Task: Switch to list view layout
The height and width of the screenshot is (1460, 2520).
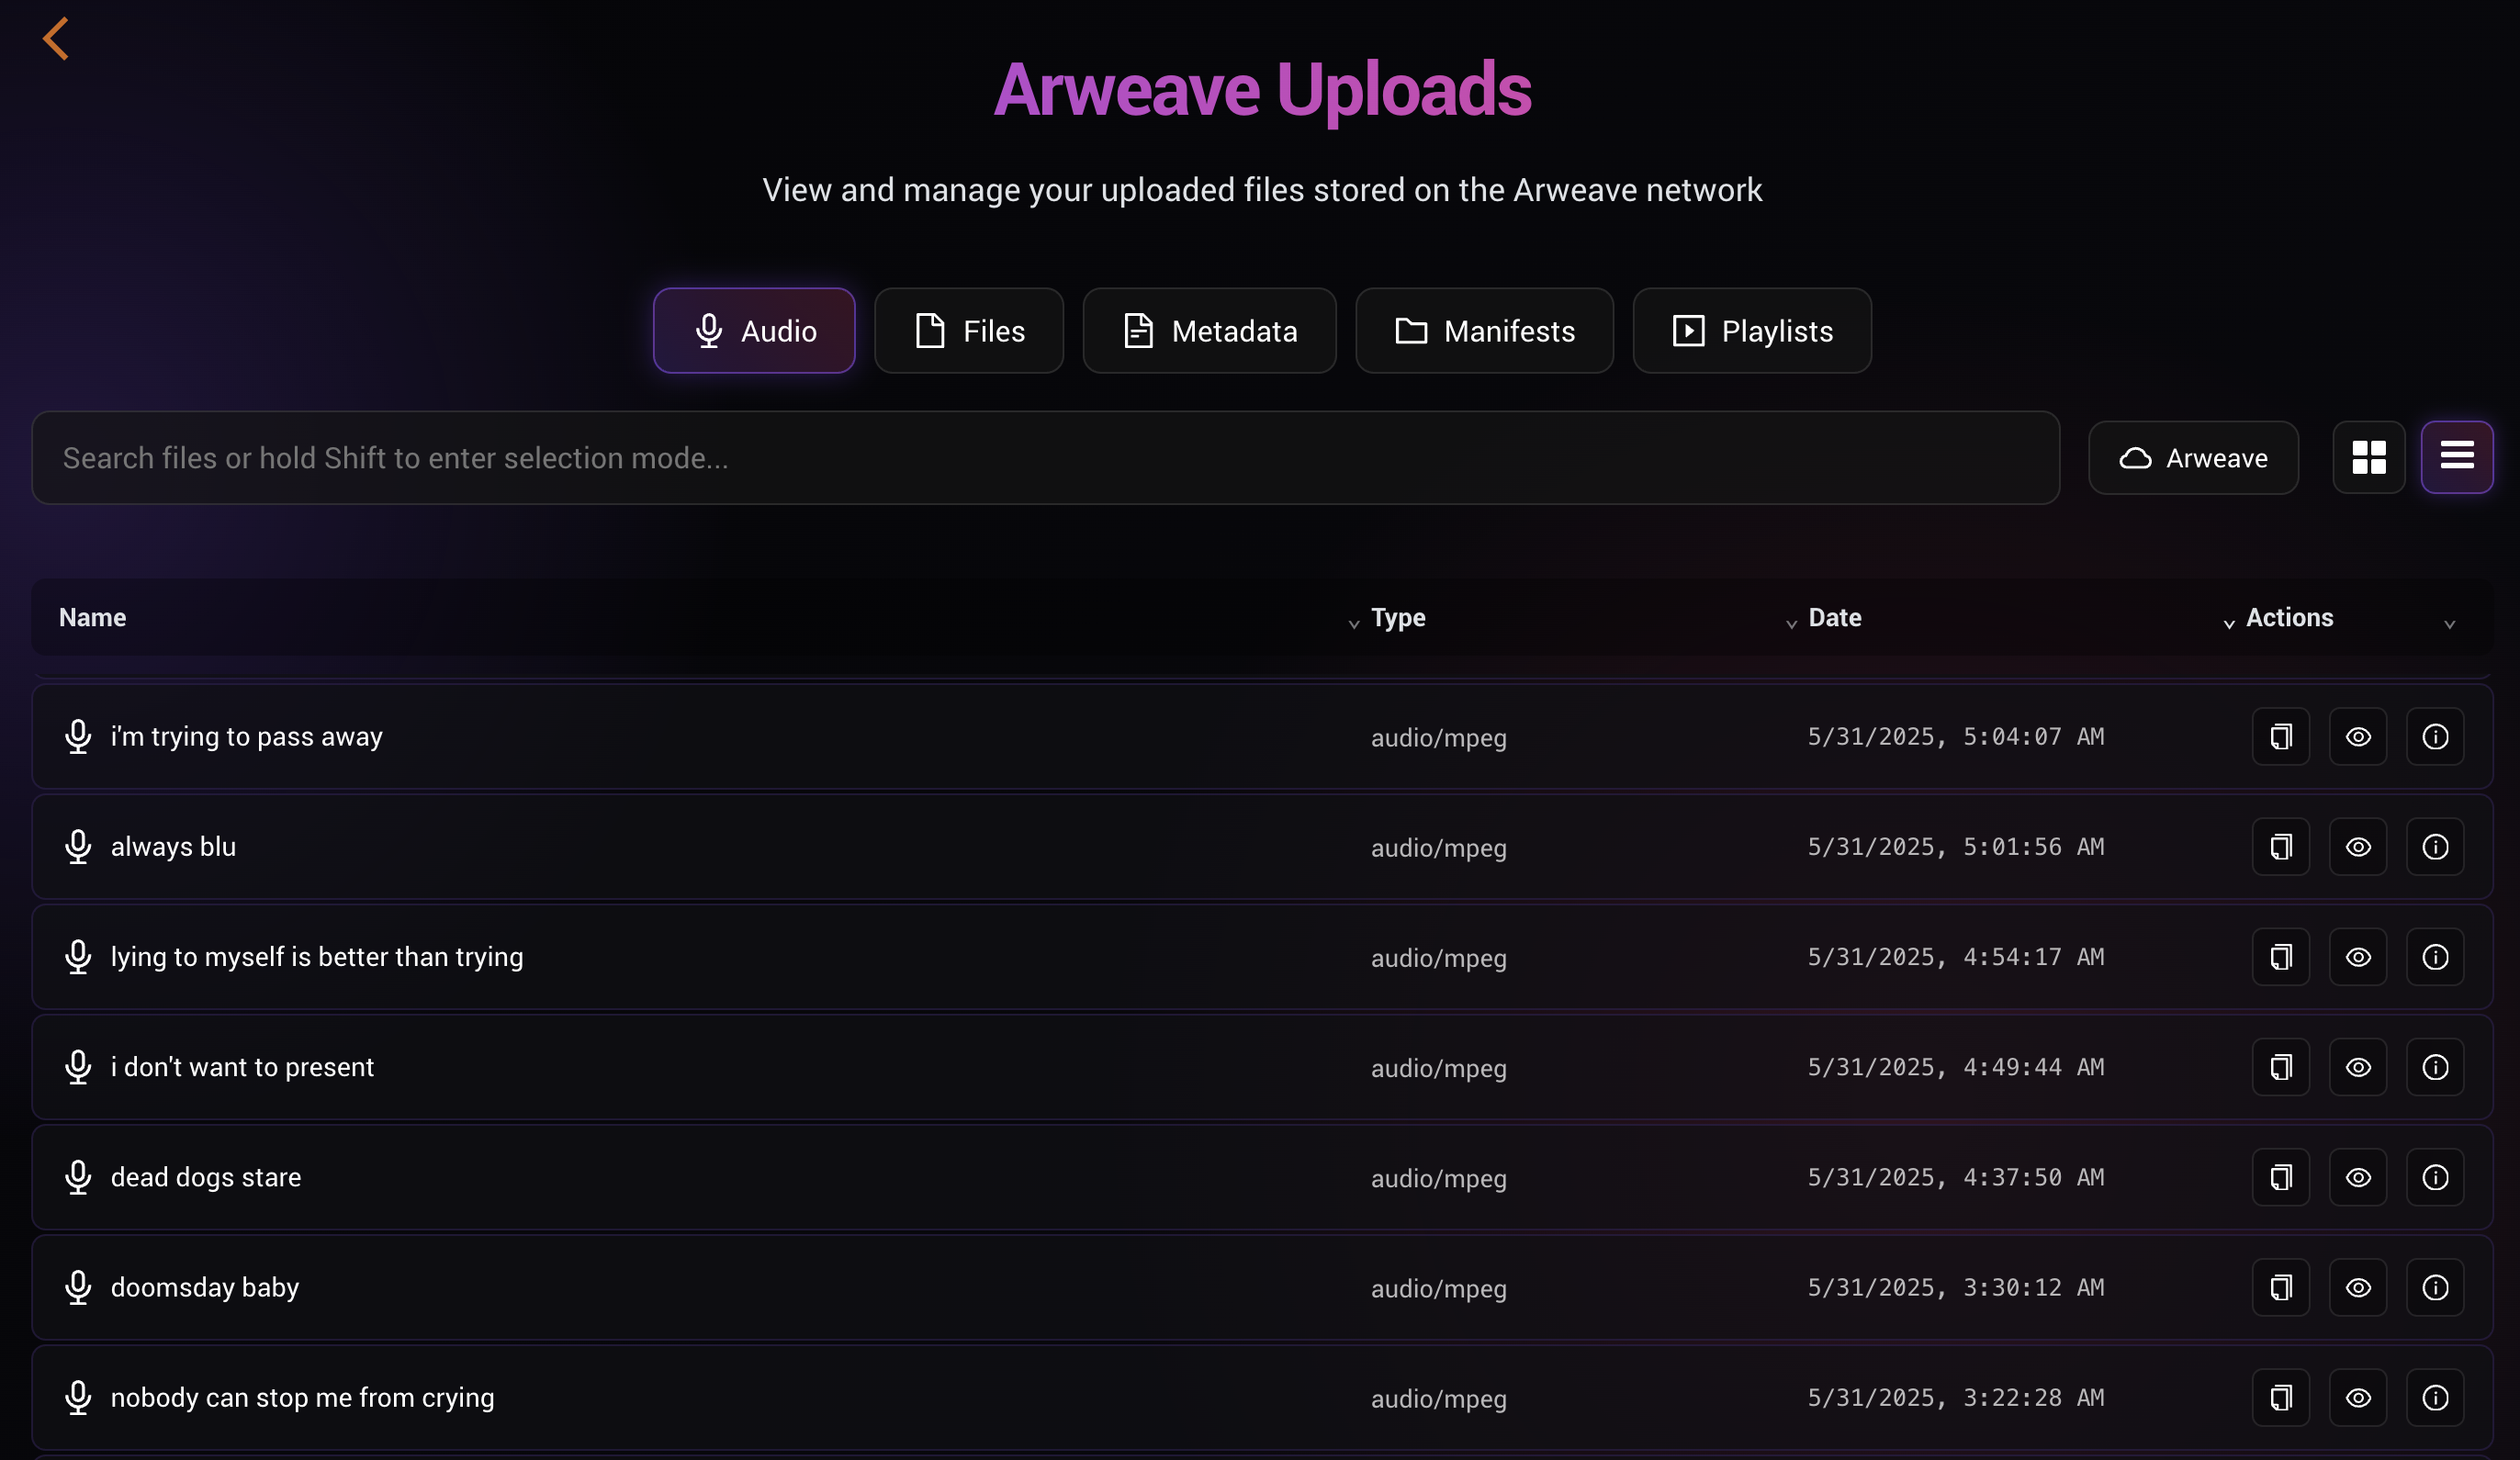Action: pyautogui.click(x=2456, y=458)
